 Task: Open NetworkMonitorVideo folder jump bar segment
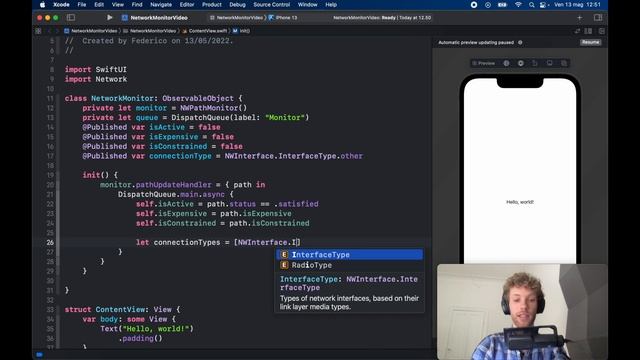150,31
